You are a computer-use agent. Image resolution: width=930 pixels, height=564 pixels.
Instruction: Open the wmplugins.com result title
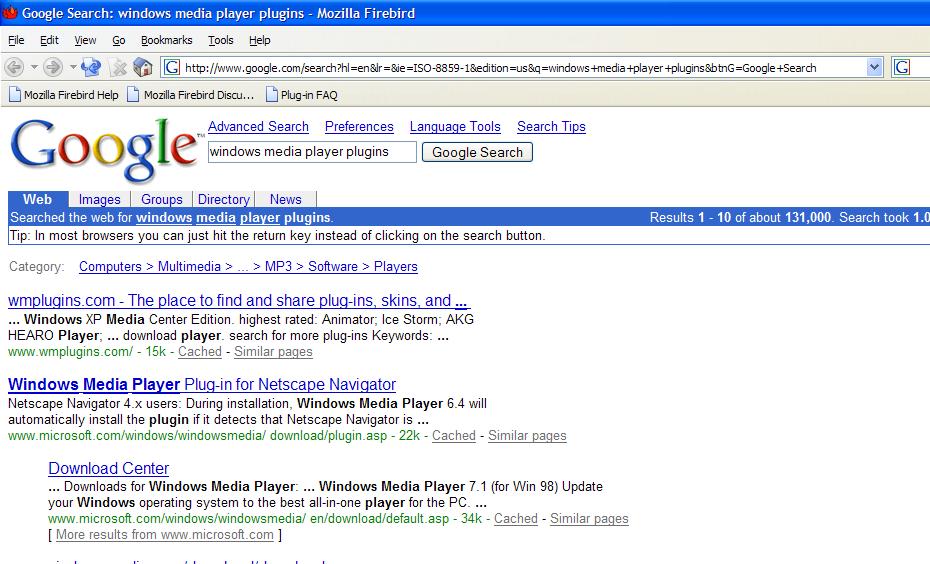click(239, 301)
